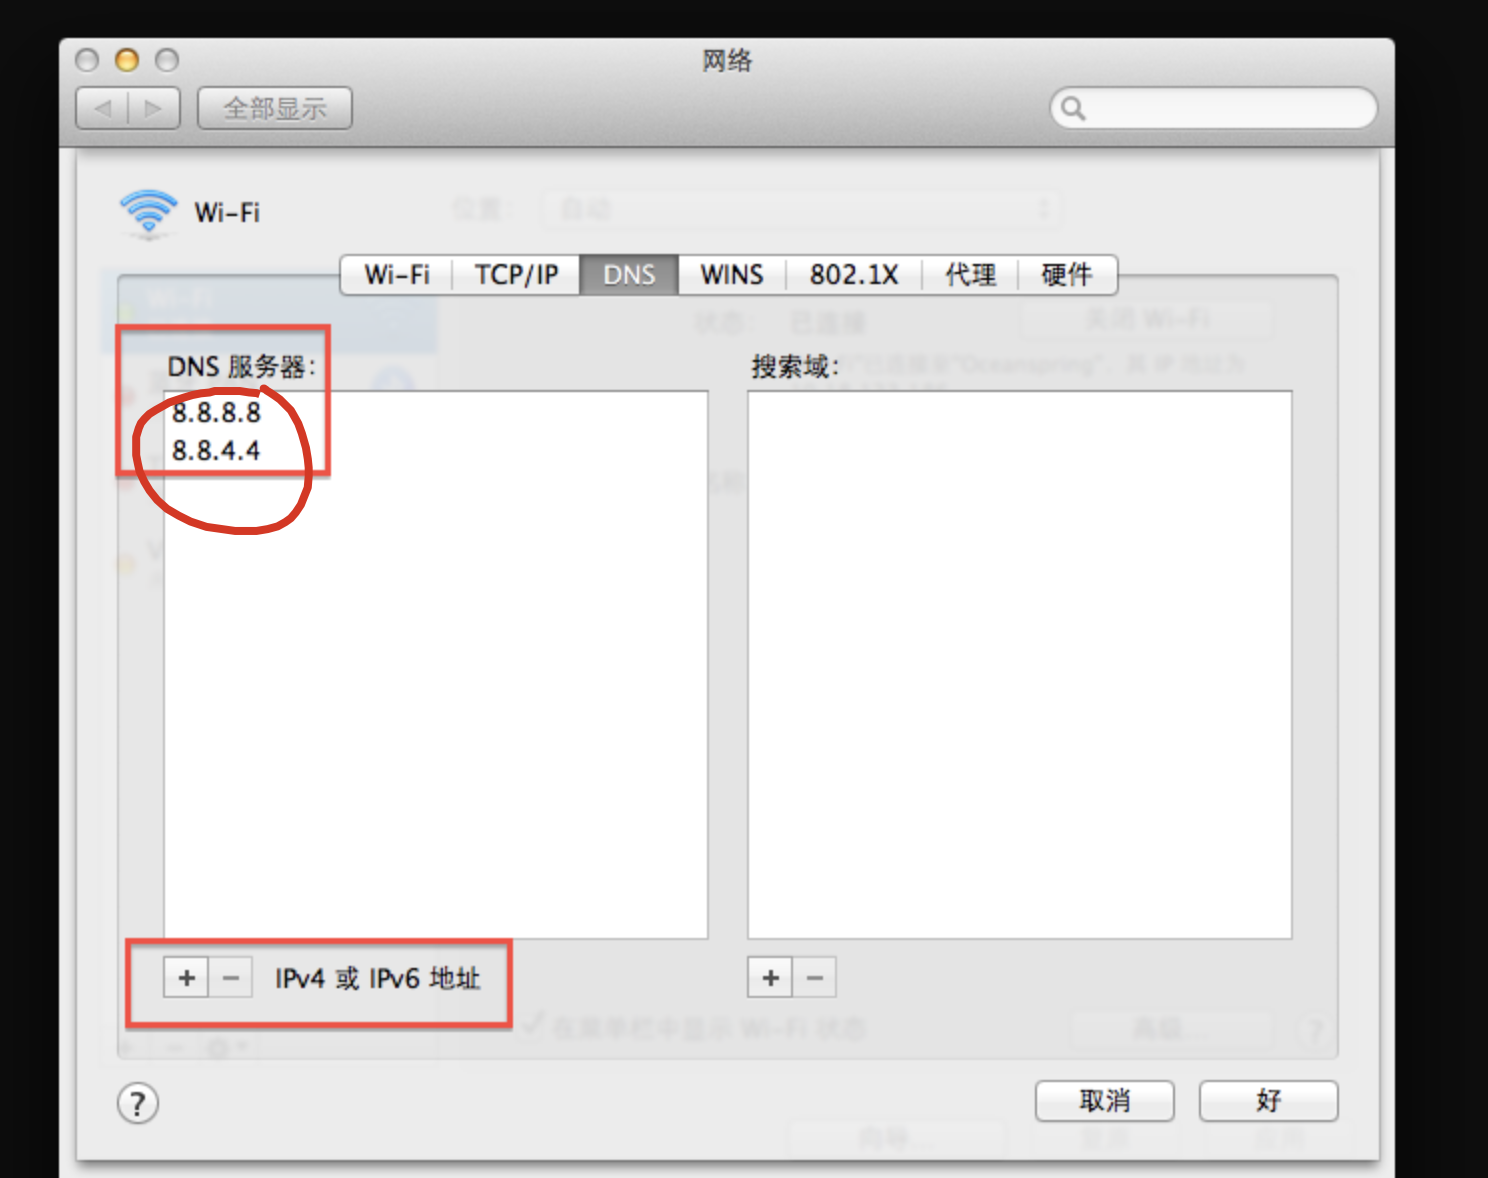Go forward with the right arrow button
This screenshot has height=1178, width=1488.
154,108
